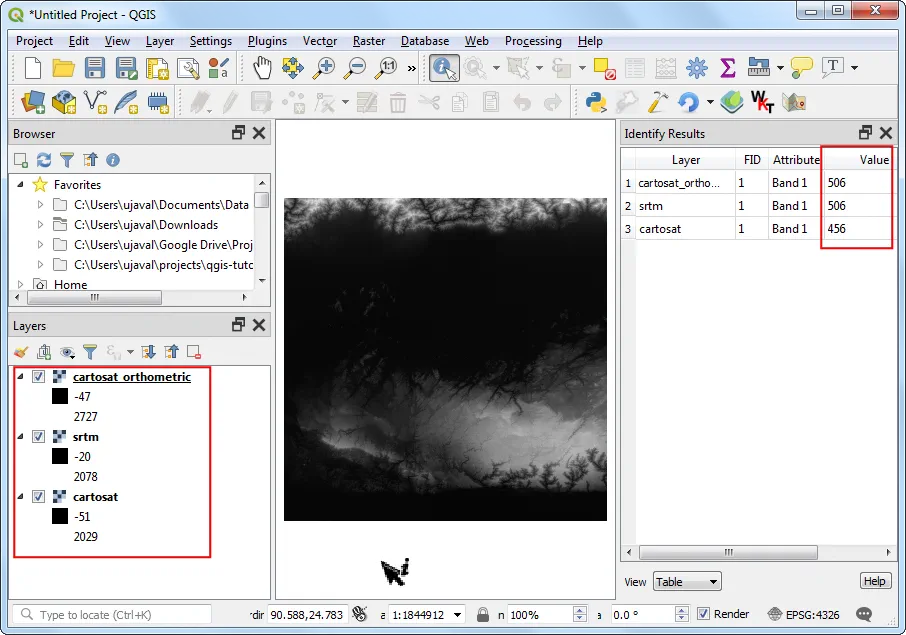The width and height of the screenshot is (906, 635).
Task: Sort by the Value column header
Action: tap(858, 159)
